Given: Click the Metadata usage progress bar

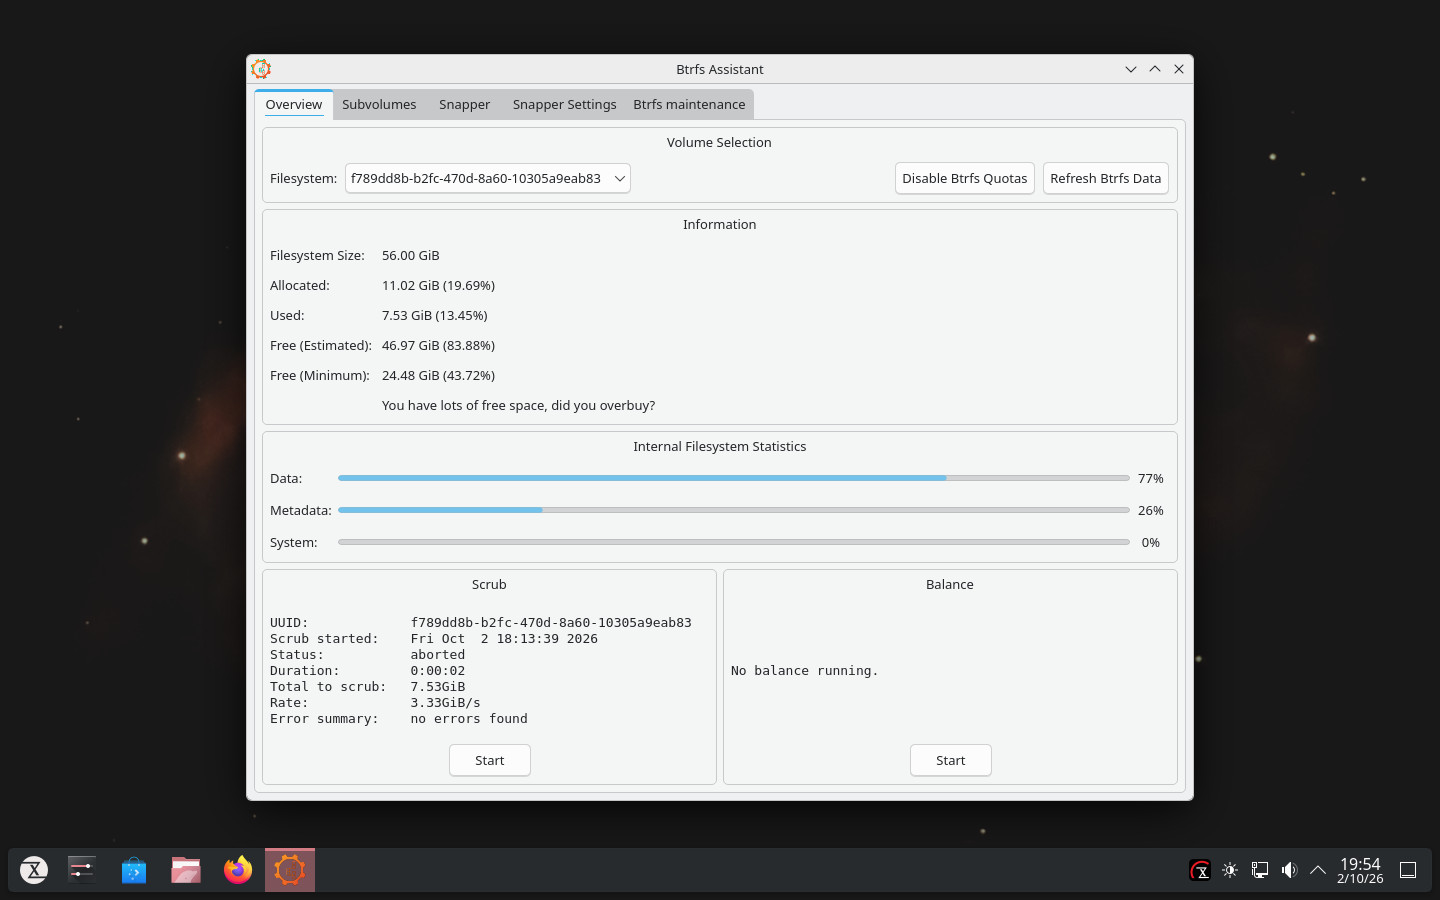Looking at the screenshot, I should click(734, 510).
